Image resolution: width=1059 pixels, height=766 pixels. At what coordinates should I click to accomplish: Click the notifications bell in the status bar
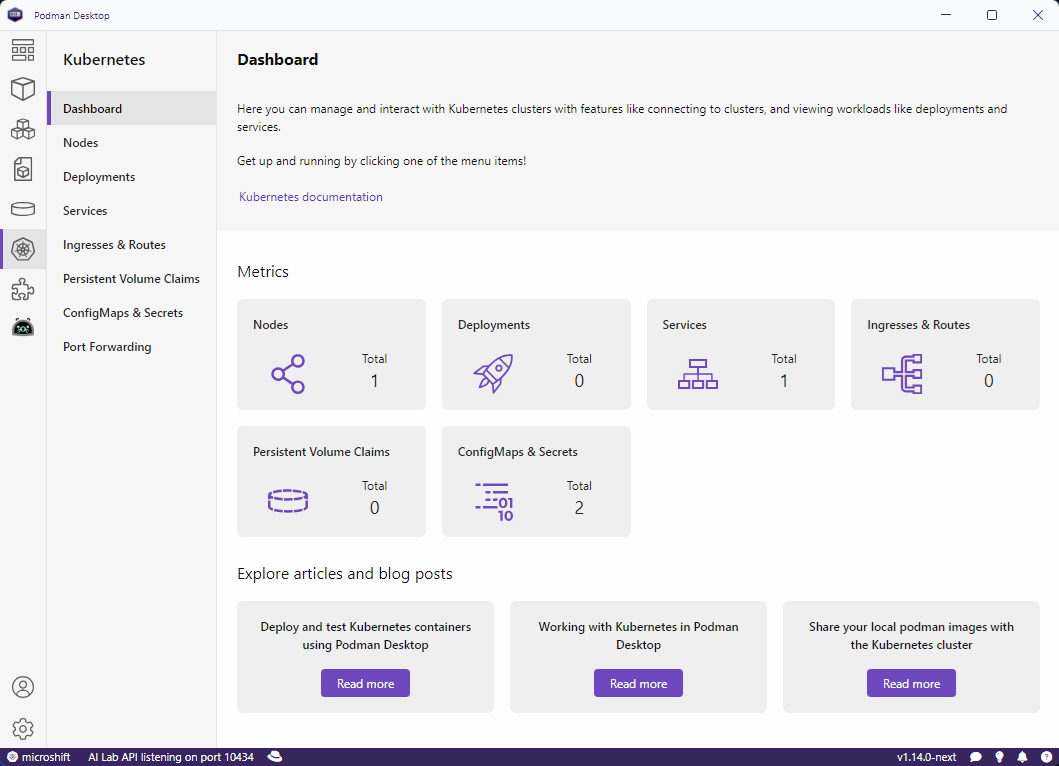pos(1022,757)
